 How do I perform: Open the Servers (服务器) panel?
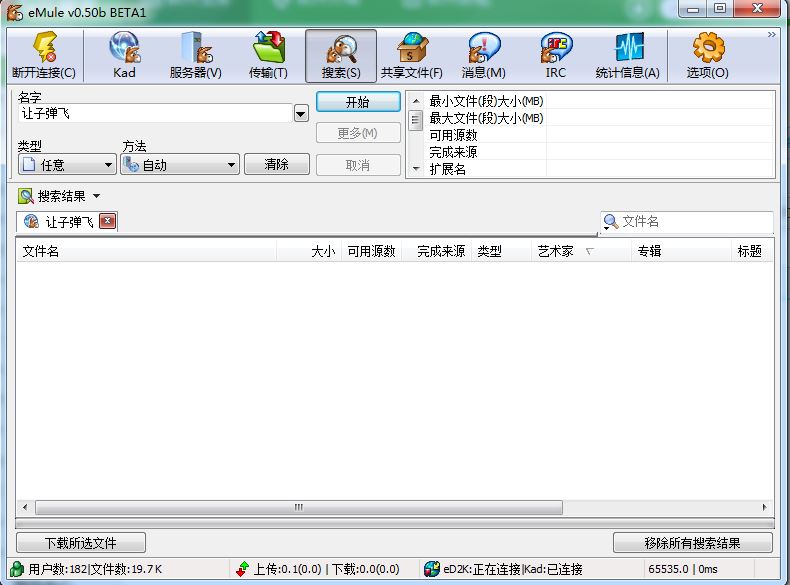coord(195,55)
